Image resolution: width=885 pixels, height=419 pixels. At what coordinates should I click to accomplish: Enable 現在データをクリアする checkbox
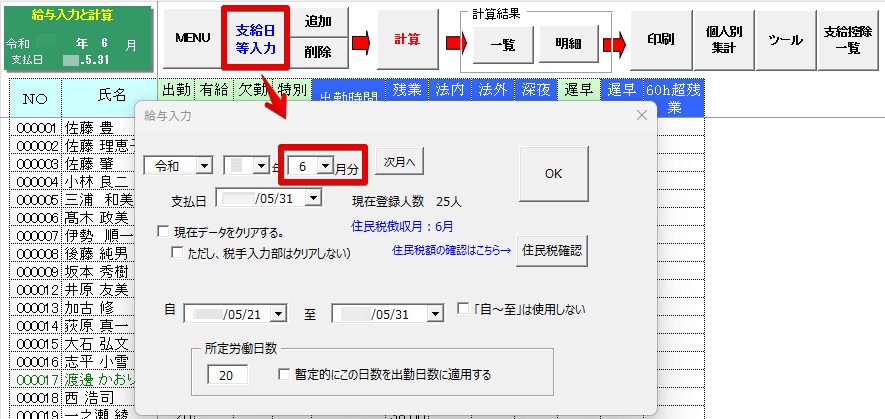coord(163,232)
